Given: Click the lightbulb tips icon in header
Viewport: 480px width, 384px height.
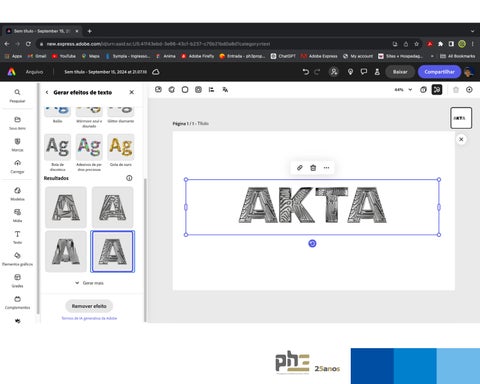Looking at the screenshot, I should click(x=350, y=72).
